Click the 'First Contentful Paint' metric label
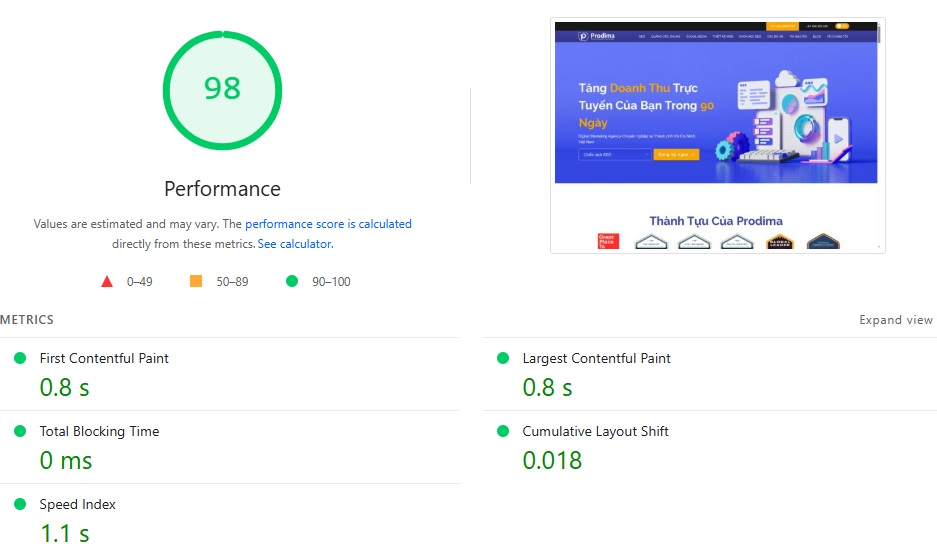937x555 pixels. point(104,358)
